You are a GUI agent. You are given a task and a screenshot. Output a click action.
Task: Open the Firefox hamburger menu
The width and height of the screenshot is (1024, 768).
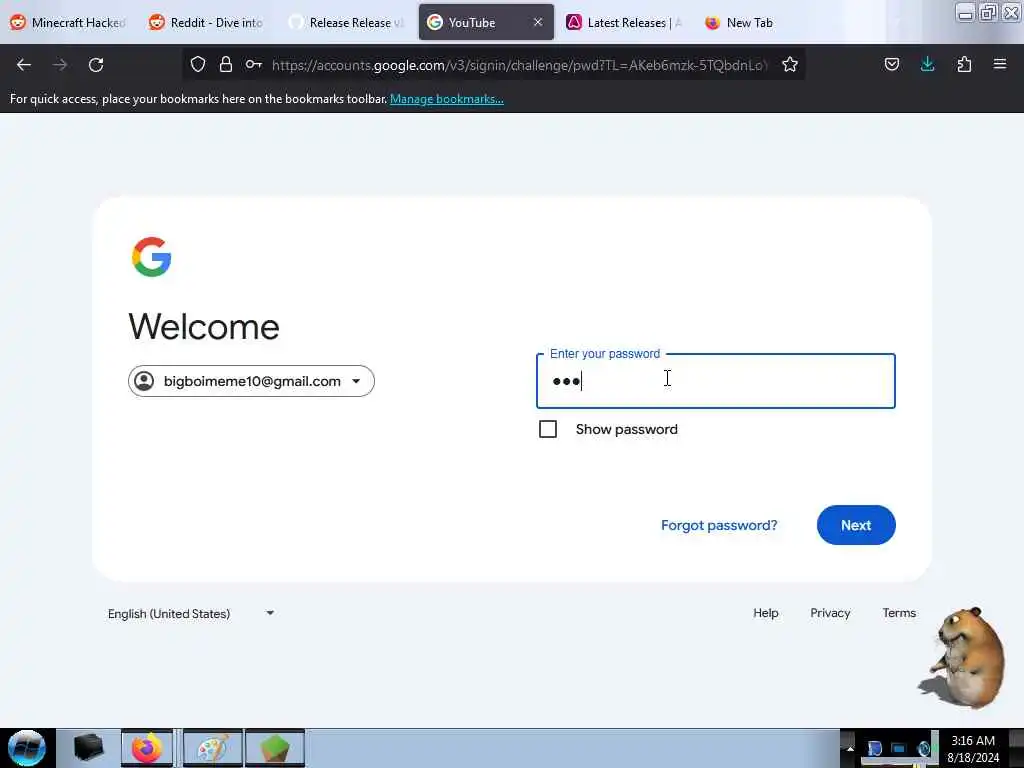1000,64
